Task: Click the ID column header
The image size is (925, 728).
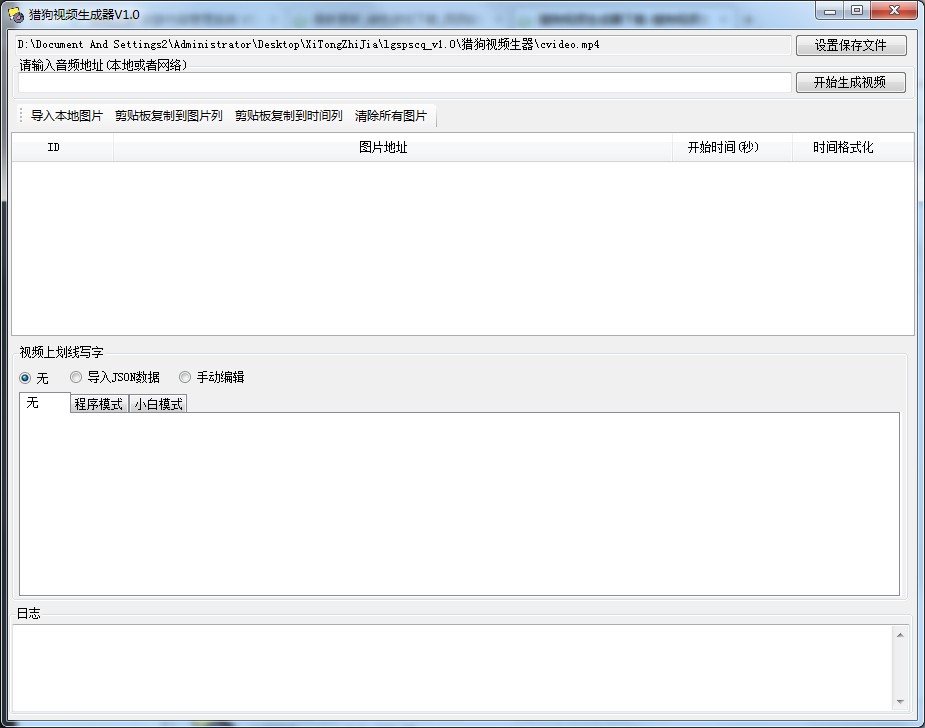Action: (x=54, y=148)
